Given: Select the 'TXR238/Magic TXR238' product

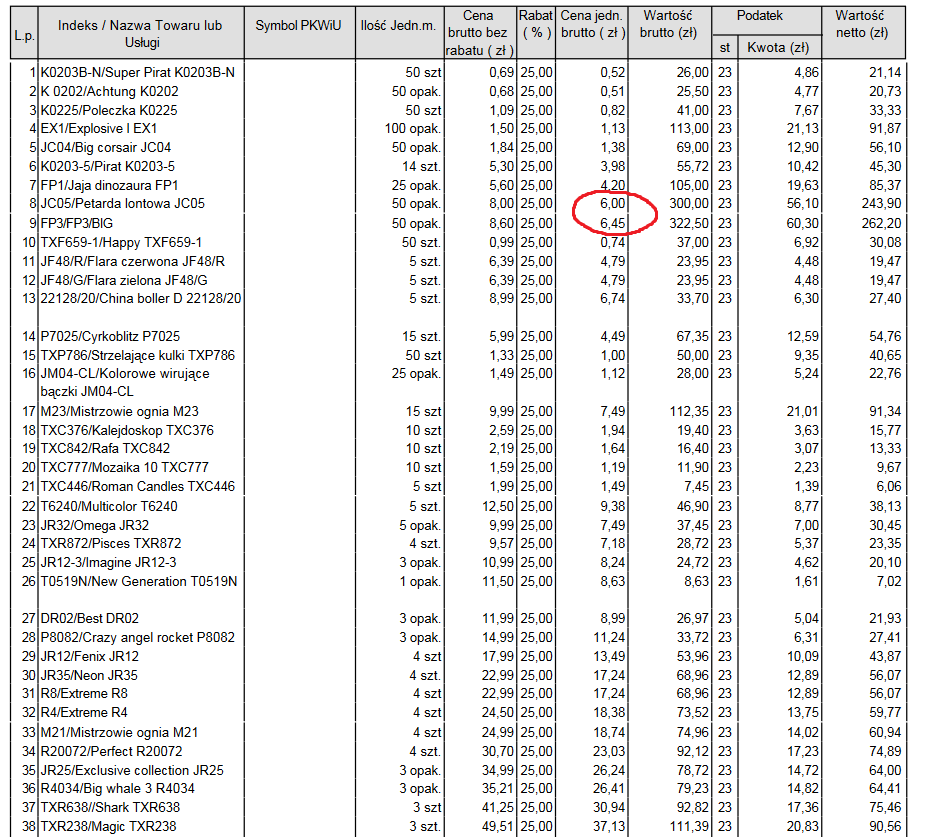Looking at the screenshot, I should pyautogui.click(x=110, y=826).
